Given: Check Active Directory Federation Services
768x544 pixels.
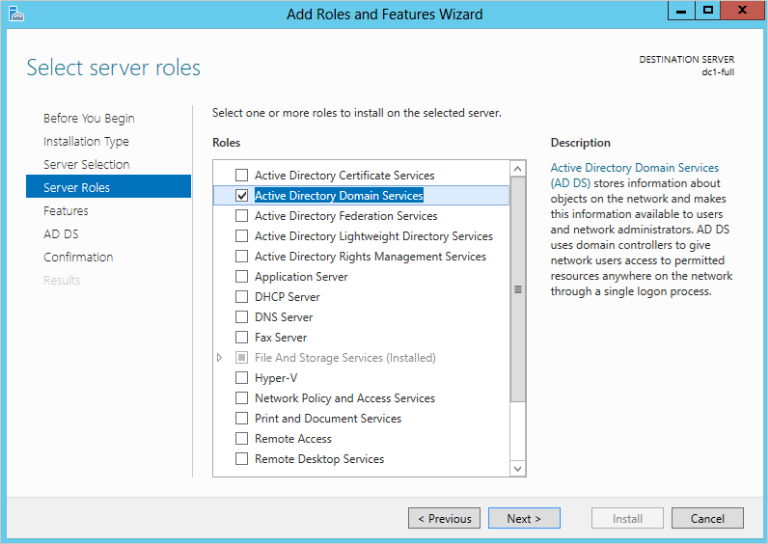Looking at the screenshot, I should (241, 216).
